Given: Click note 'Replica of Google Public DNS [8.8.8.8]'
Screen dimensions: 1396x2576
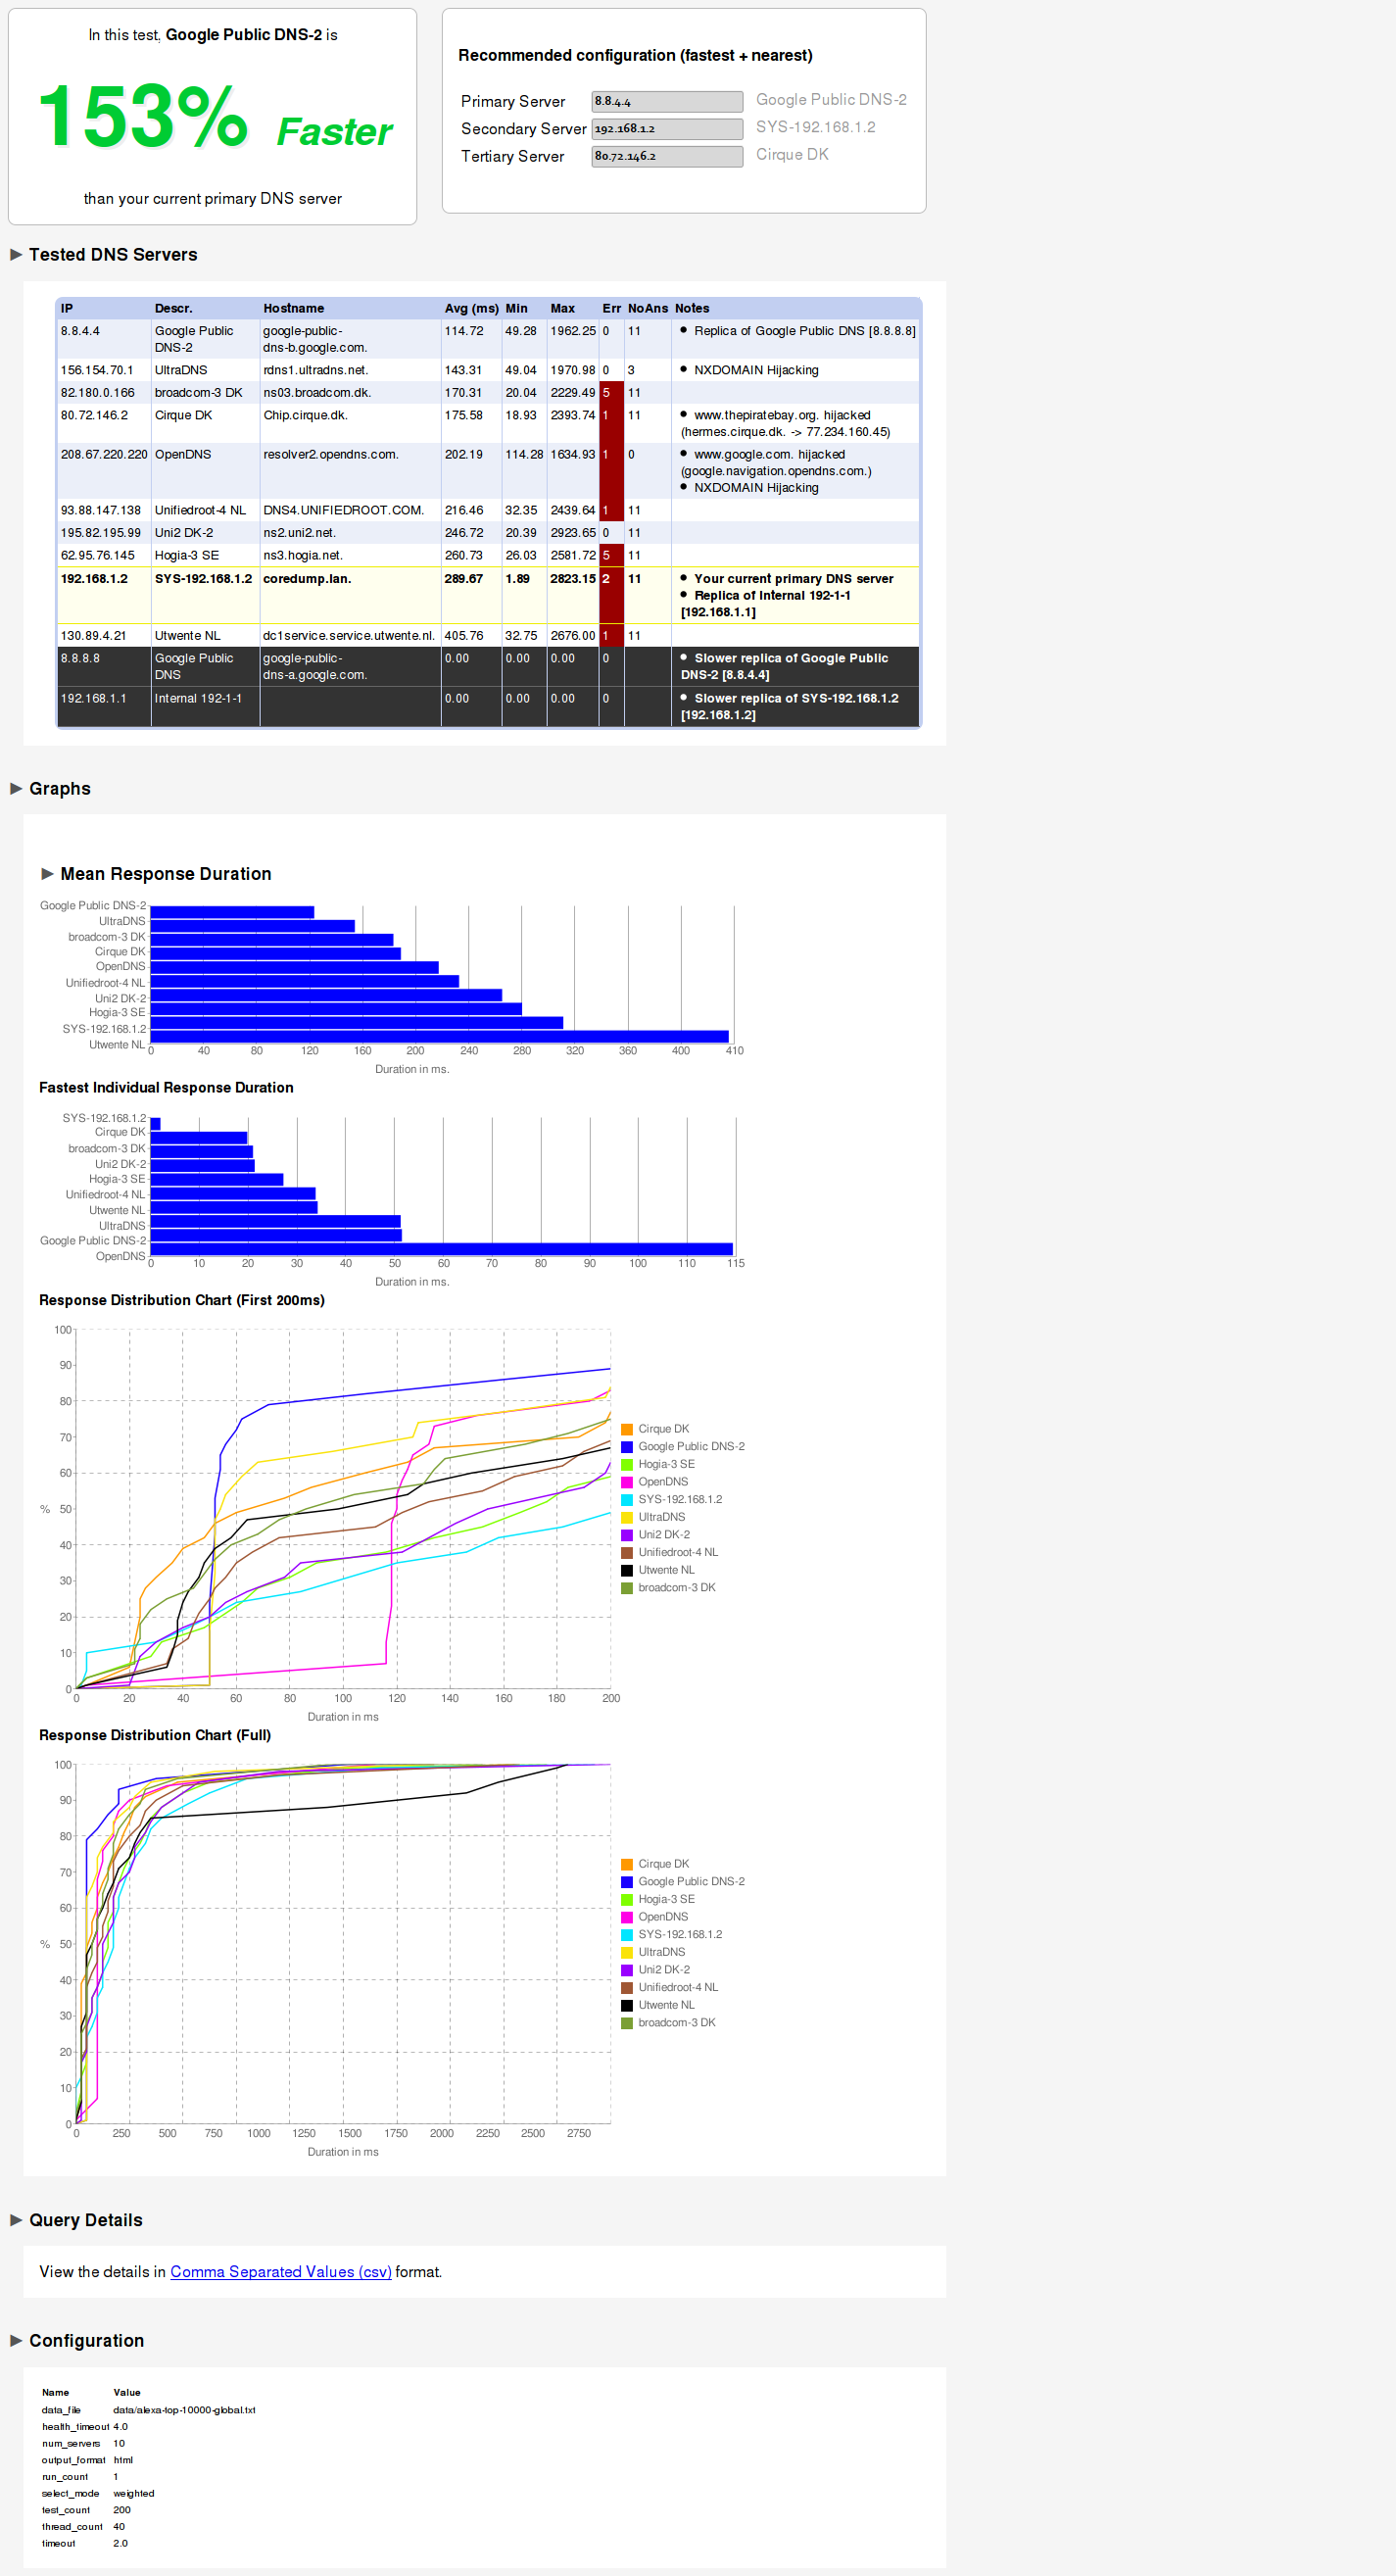Looking at the screenshot, I should (x=805, y=332).
